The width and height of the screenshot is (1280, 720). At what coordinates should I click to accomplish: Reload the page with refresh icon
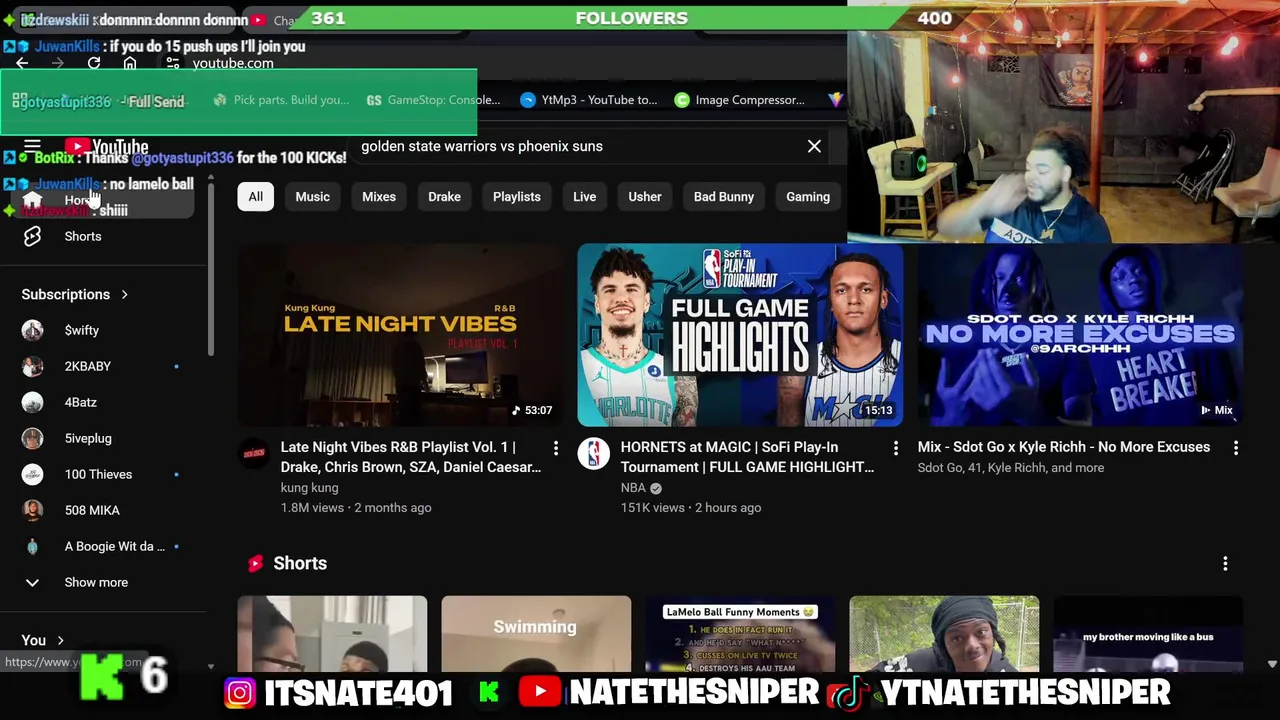94,63
